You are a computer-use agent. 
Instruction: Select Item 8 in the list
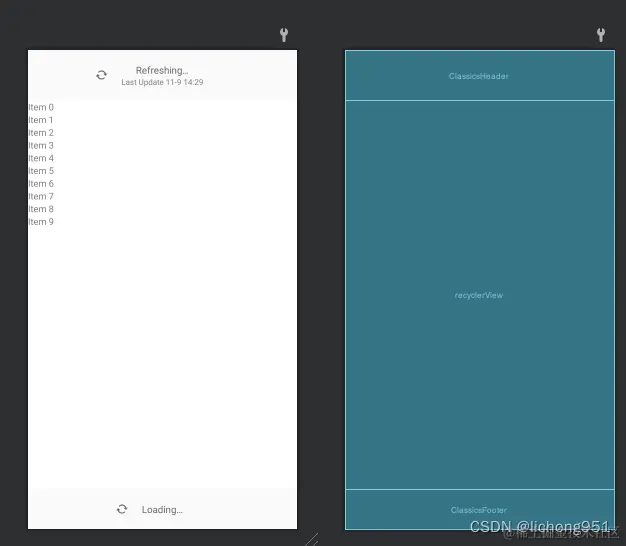(41, 209)
